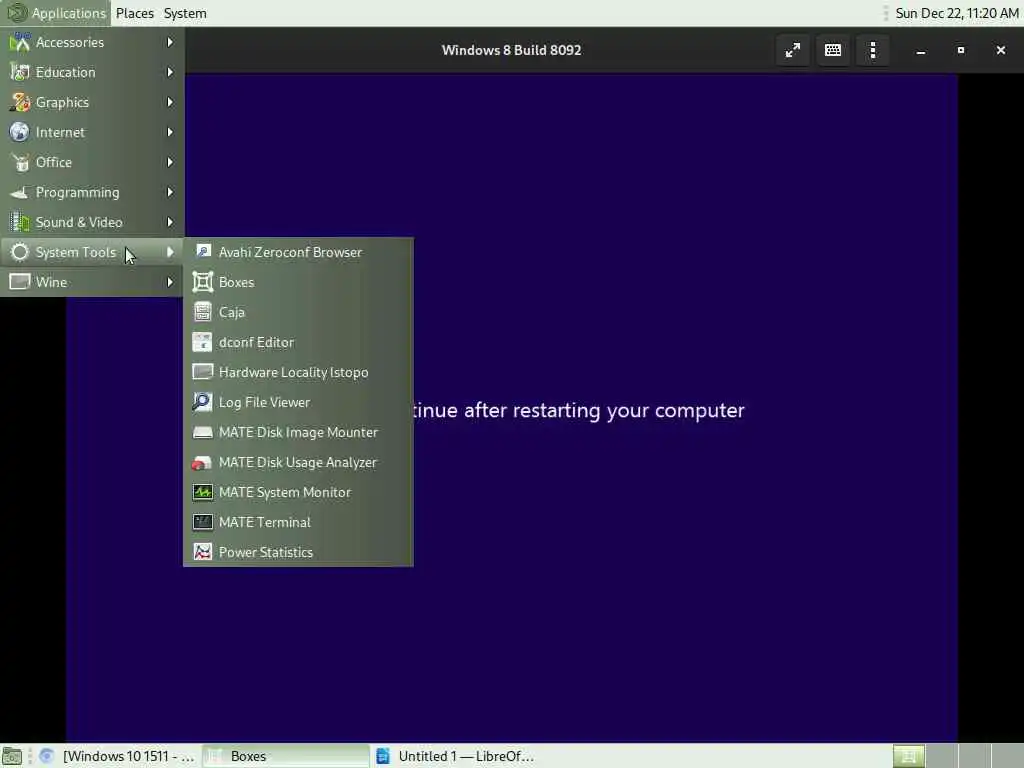Click the Office category icon
The width and height of the screenshot is (1024, 768).
(20, 163)
